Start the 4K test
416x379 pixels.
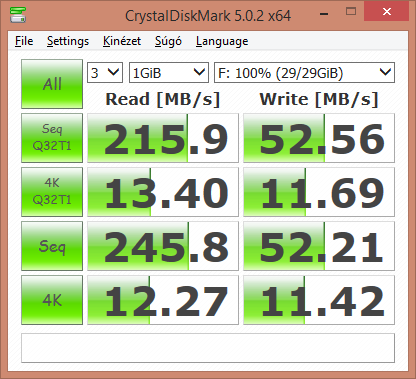click(x=52, y=300)
